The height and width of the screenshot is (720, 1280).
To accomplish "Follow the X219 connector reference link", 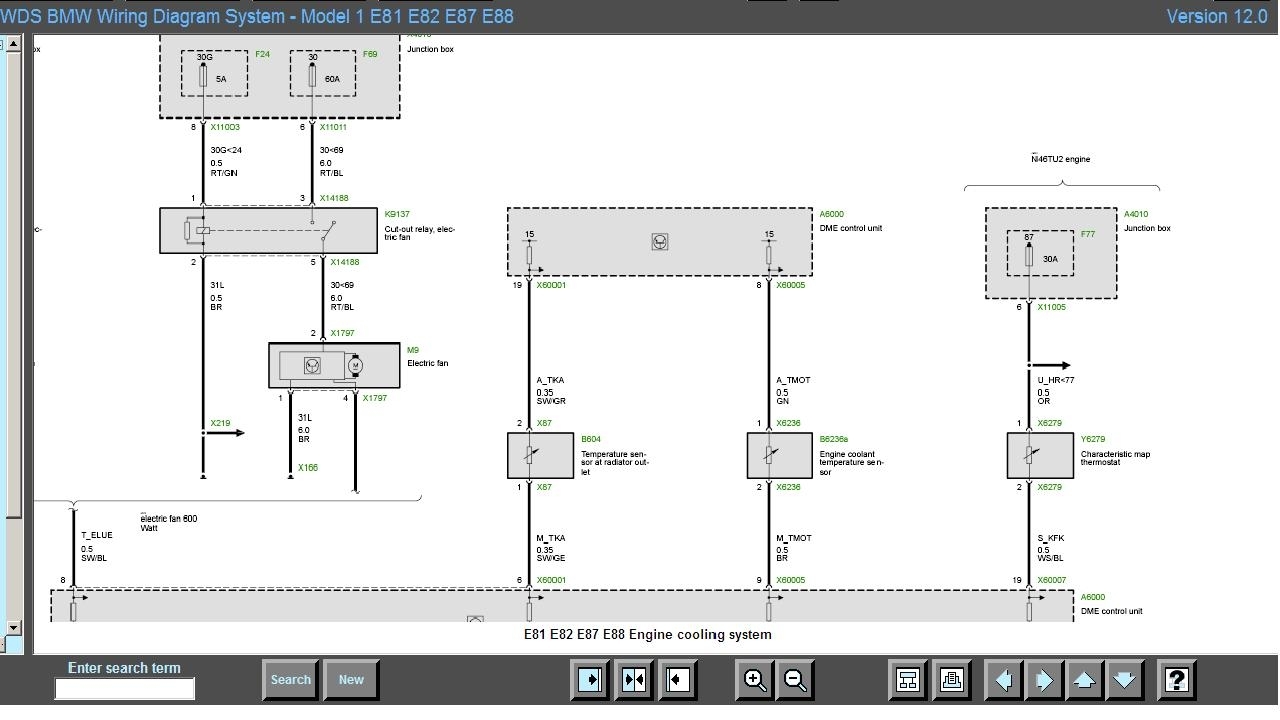I will [x=220, y=423].
